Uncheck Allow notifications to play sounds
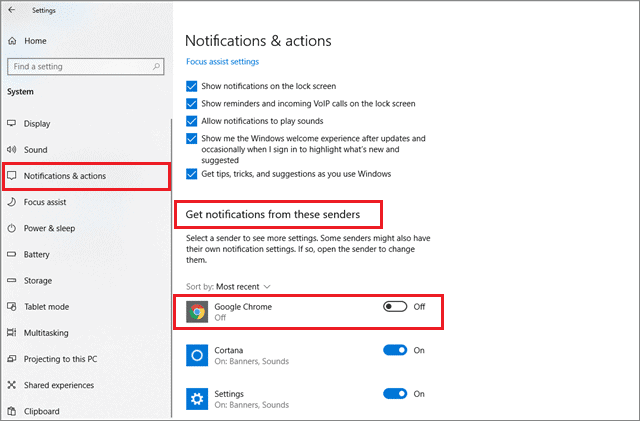Image resolution: width=640 pixels, height=421 pixels. [191, 121]
